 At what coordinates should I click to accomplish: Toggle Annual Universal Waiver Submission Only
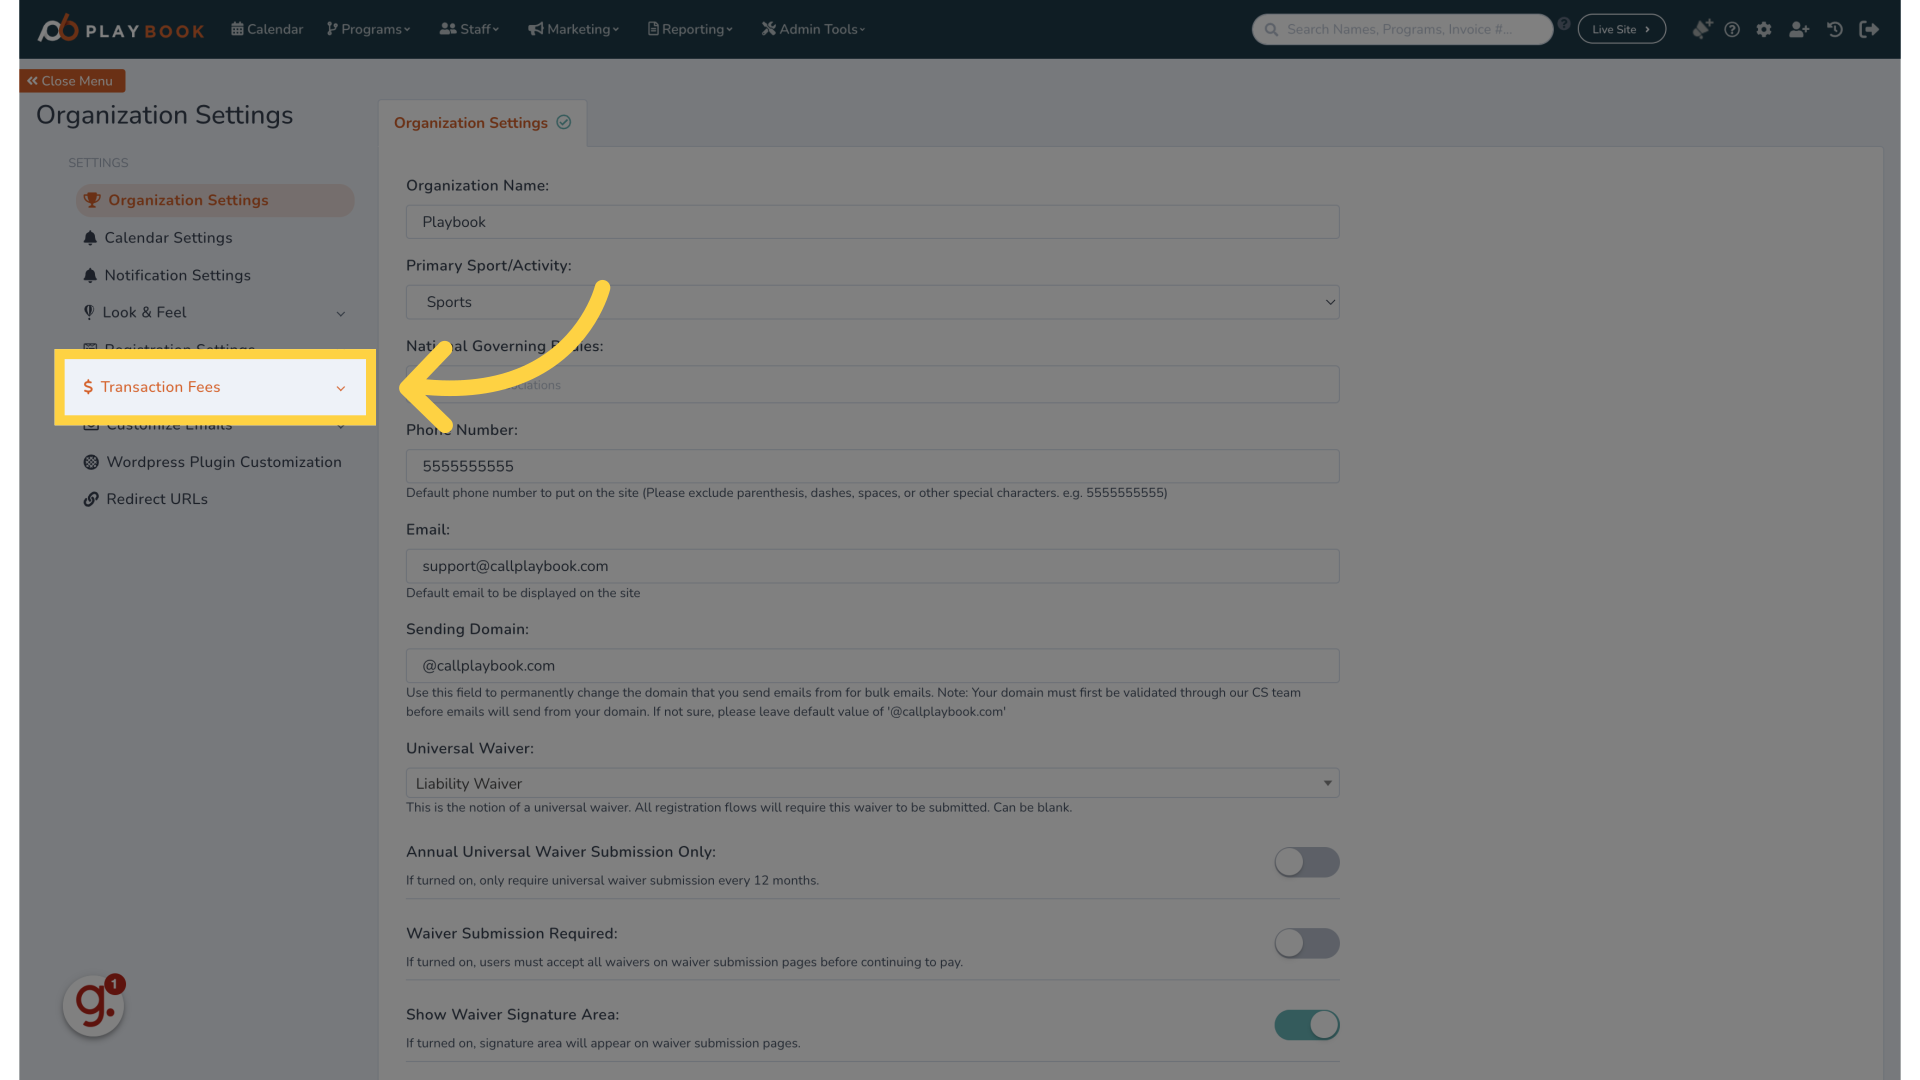point(1305,861)
